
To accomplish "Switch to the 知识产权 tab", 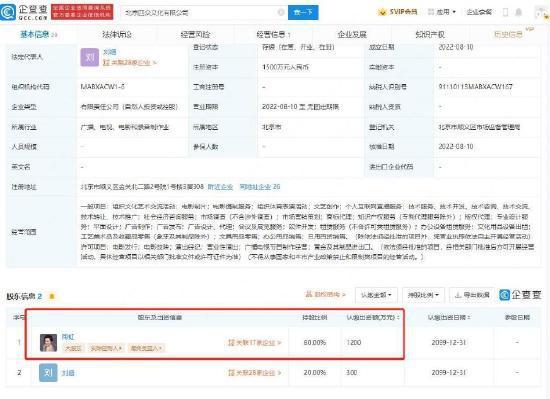I will 430,34.
